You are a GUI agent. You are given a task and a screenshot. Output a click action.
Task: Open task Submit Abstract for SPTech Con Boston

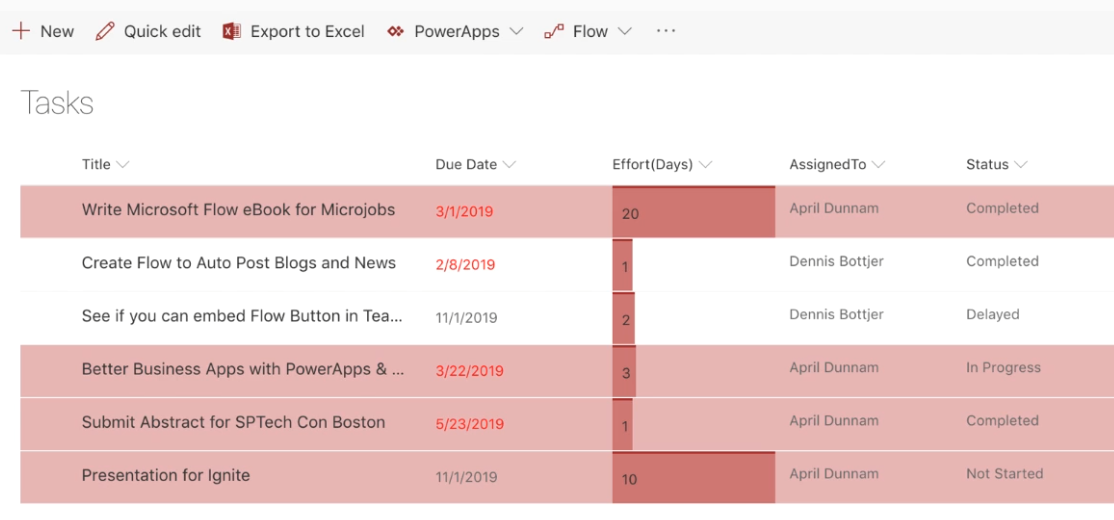pos(233,422)
